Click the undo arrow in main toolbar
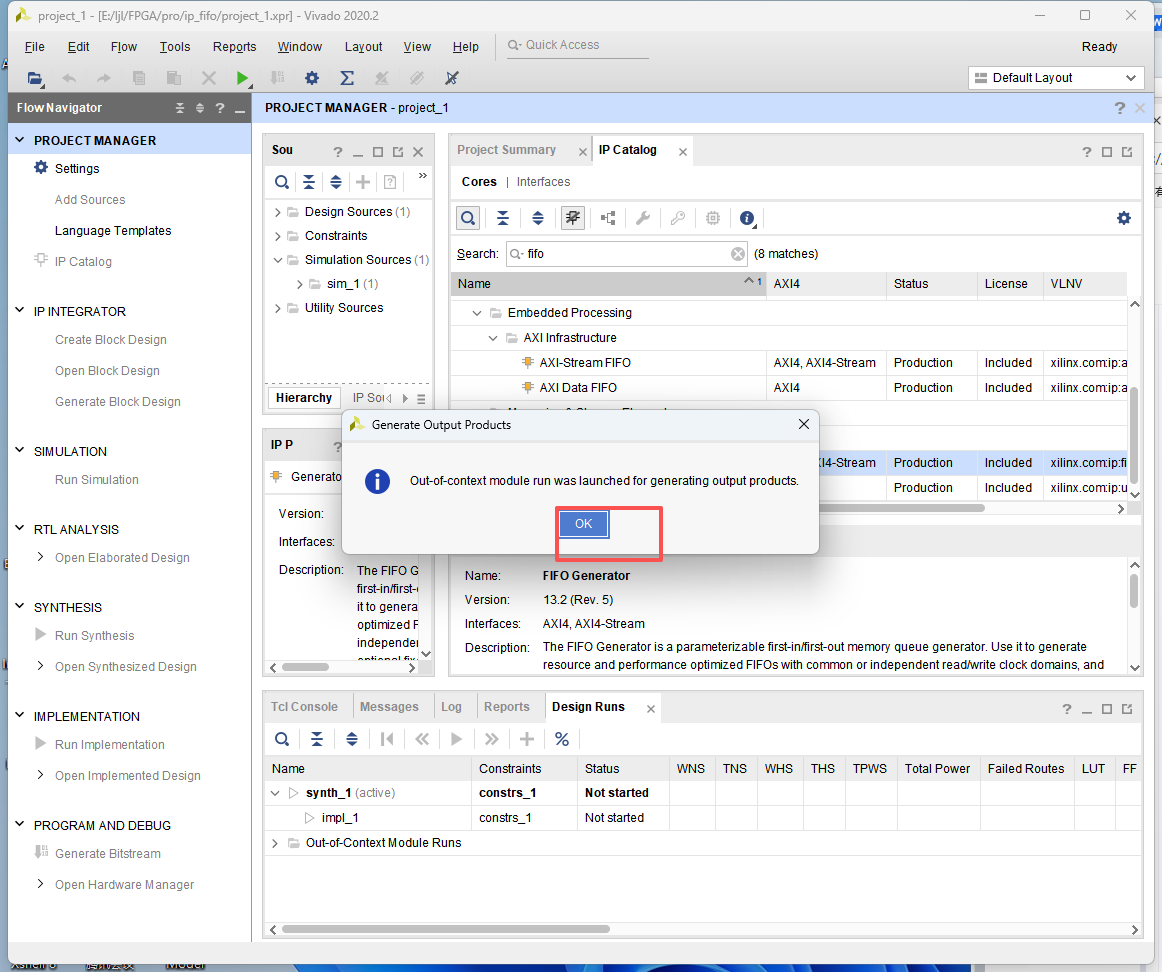The height and width of the screenshot is (972, 1162). click(x=69, y=78)
